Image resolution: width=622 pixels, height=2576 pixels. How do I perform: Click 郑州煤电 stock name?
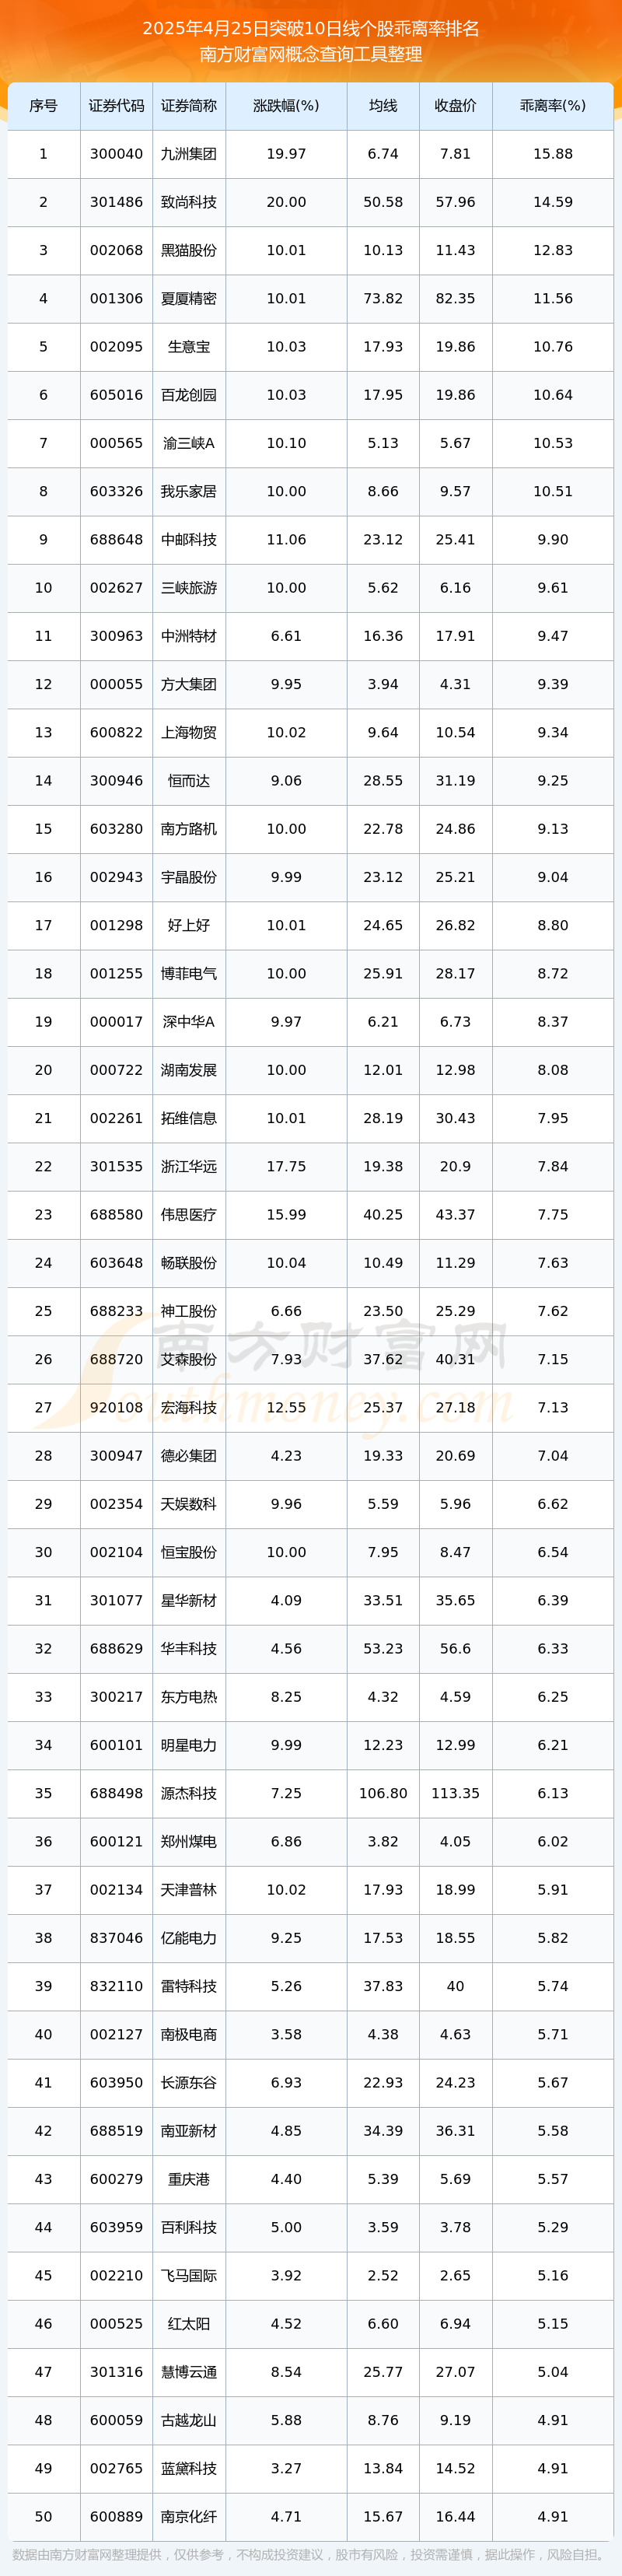click(x=189, y=1841)
